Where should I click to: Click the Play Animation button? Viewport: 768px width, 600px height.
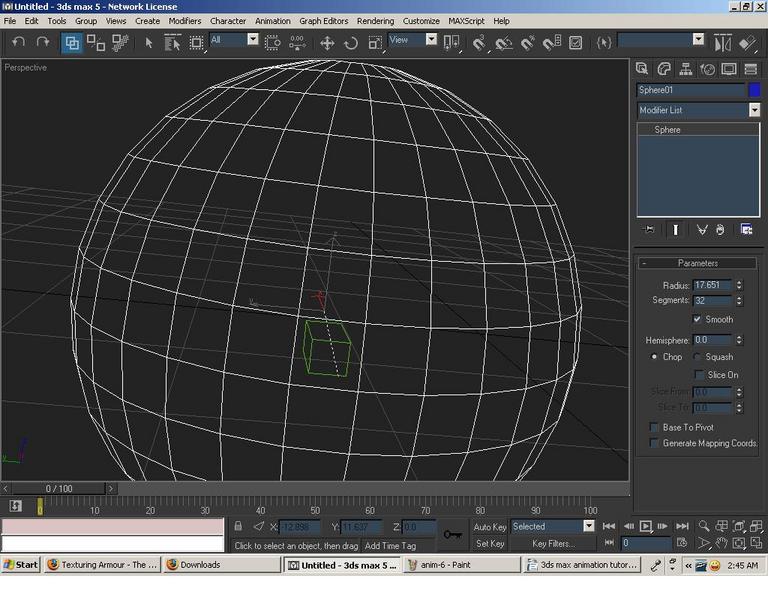646,527
